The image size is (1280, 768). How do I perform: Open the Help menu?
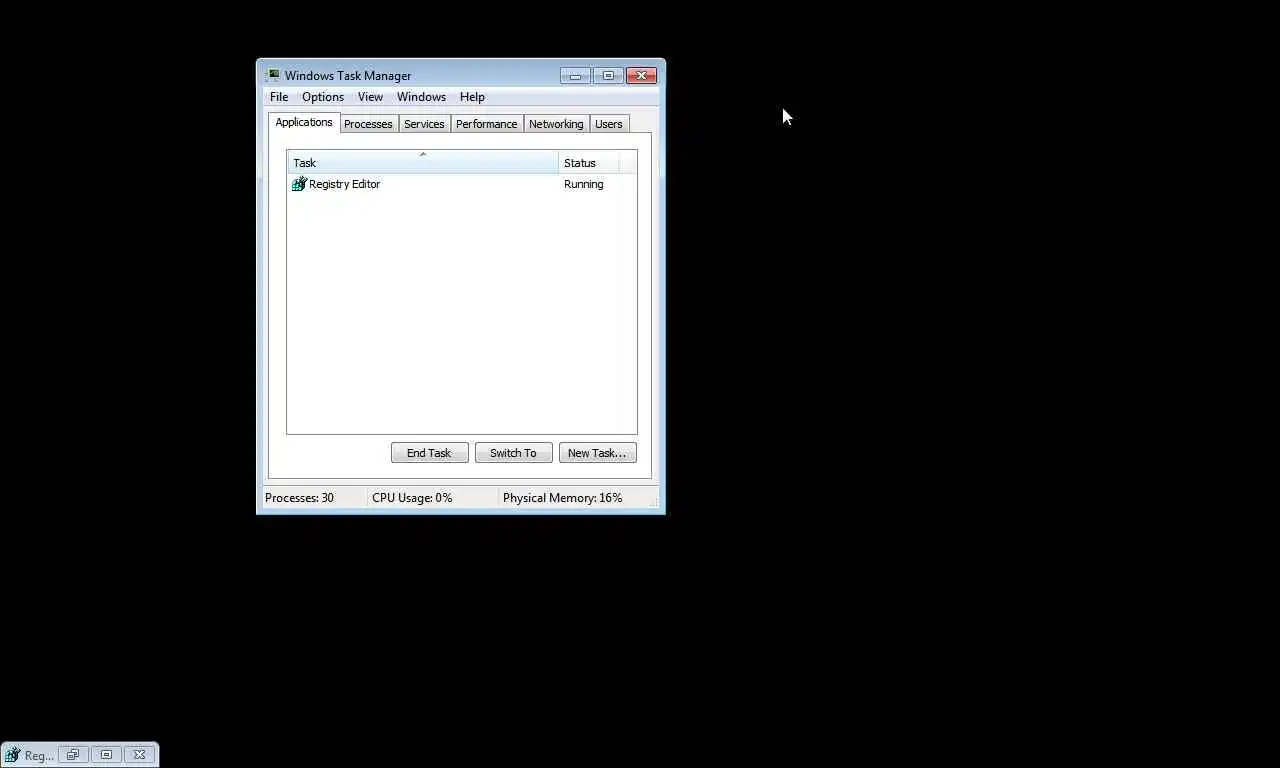click(x=472, y=97)
